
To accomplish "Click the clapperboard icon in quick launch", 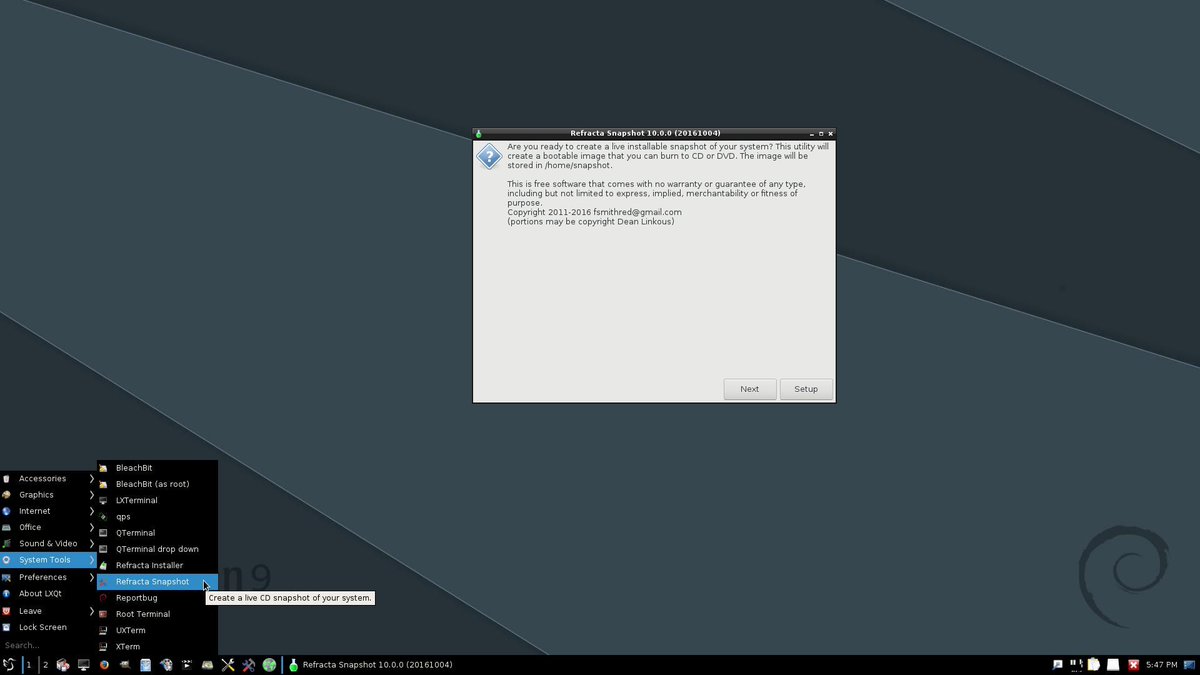I will (186, 665).
